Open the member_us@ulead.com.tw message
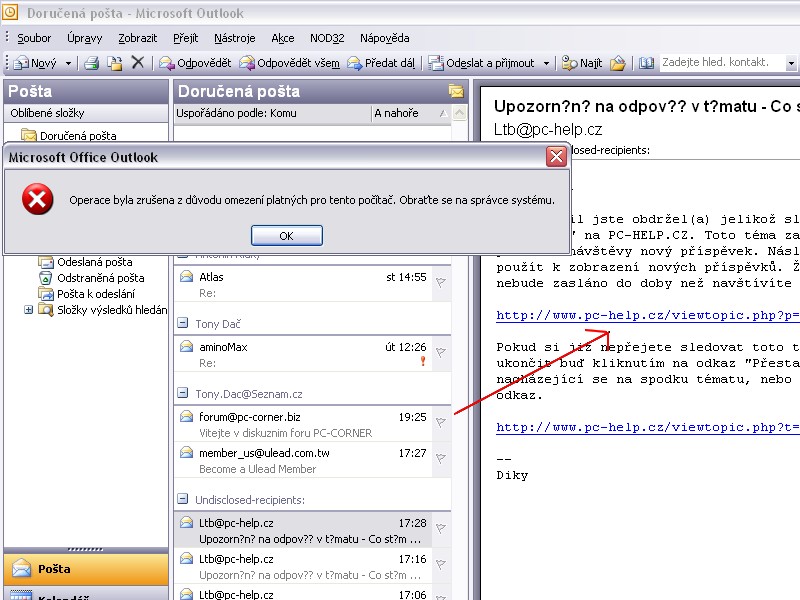This screenshot has height=600, width=800. (305, 460)
